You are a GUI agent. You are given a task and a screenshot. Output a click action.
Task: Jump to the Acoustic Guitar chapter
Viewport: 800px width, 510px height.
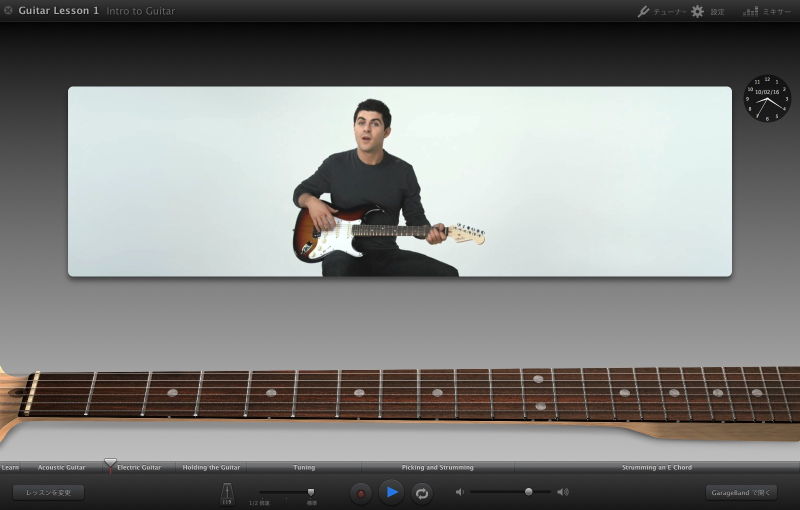pyautogui.click(x=62, y=467)
